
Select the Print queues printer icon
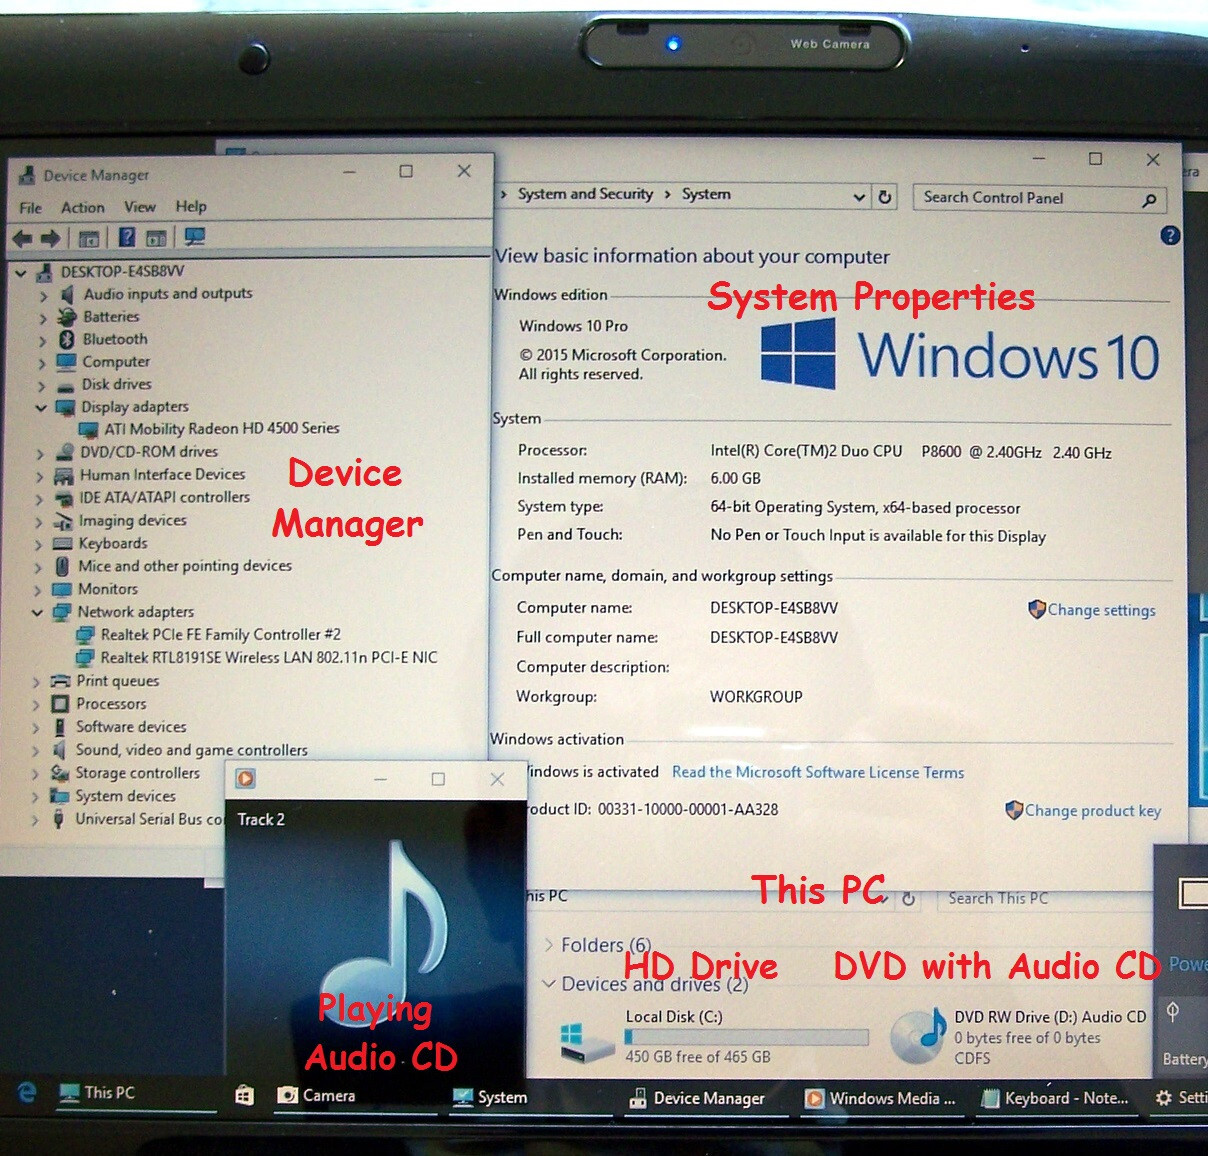(61, 681)
